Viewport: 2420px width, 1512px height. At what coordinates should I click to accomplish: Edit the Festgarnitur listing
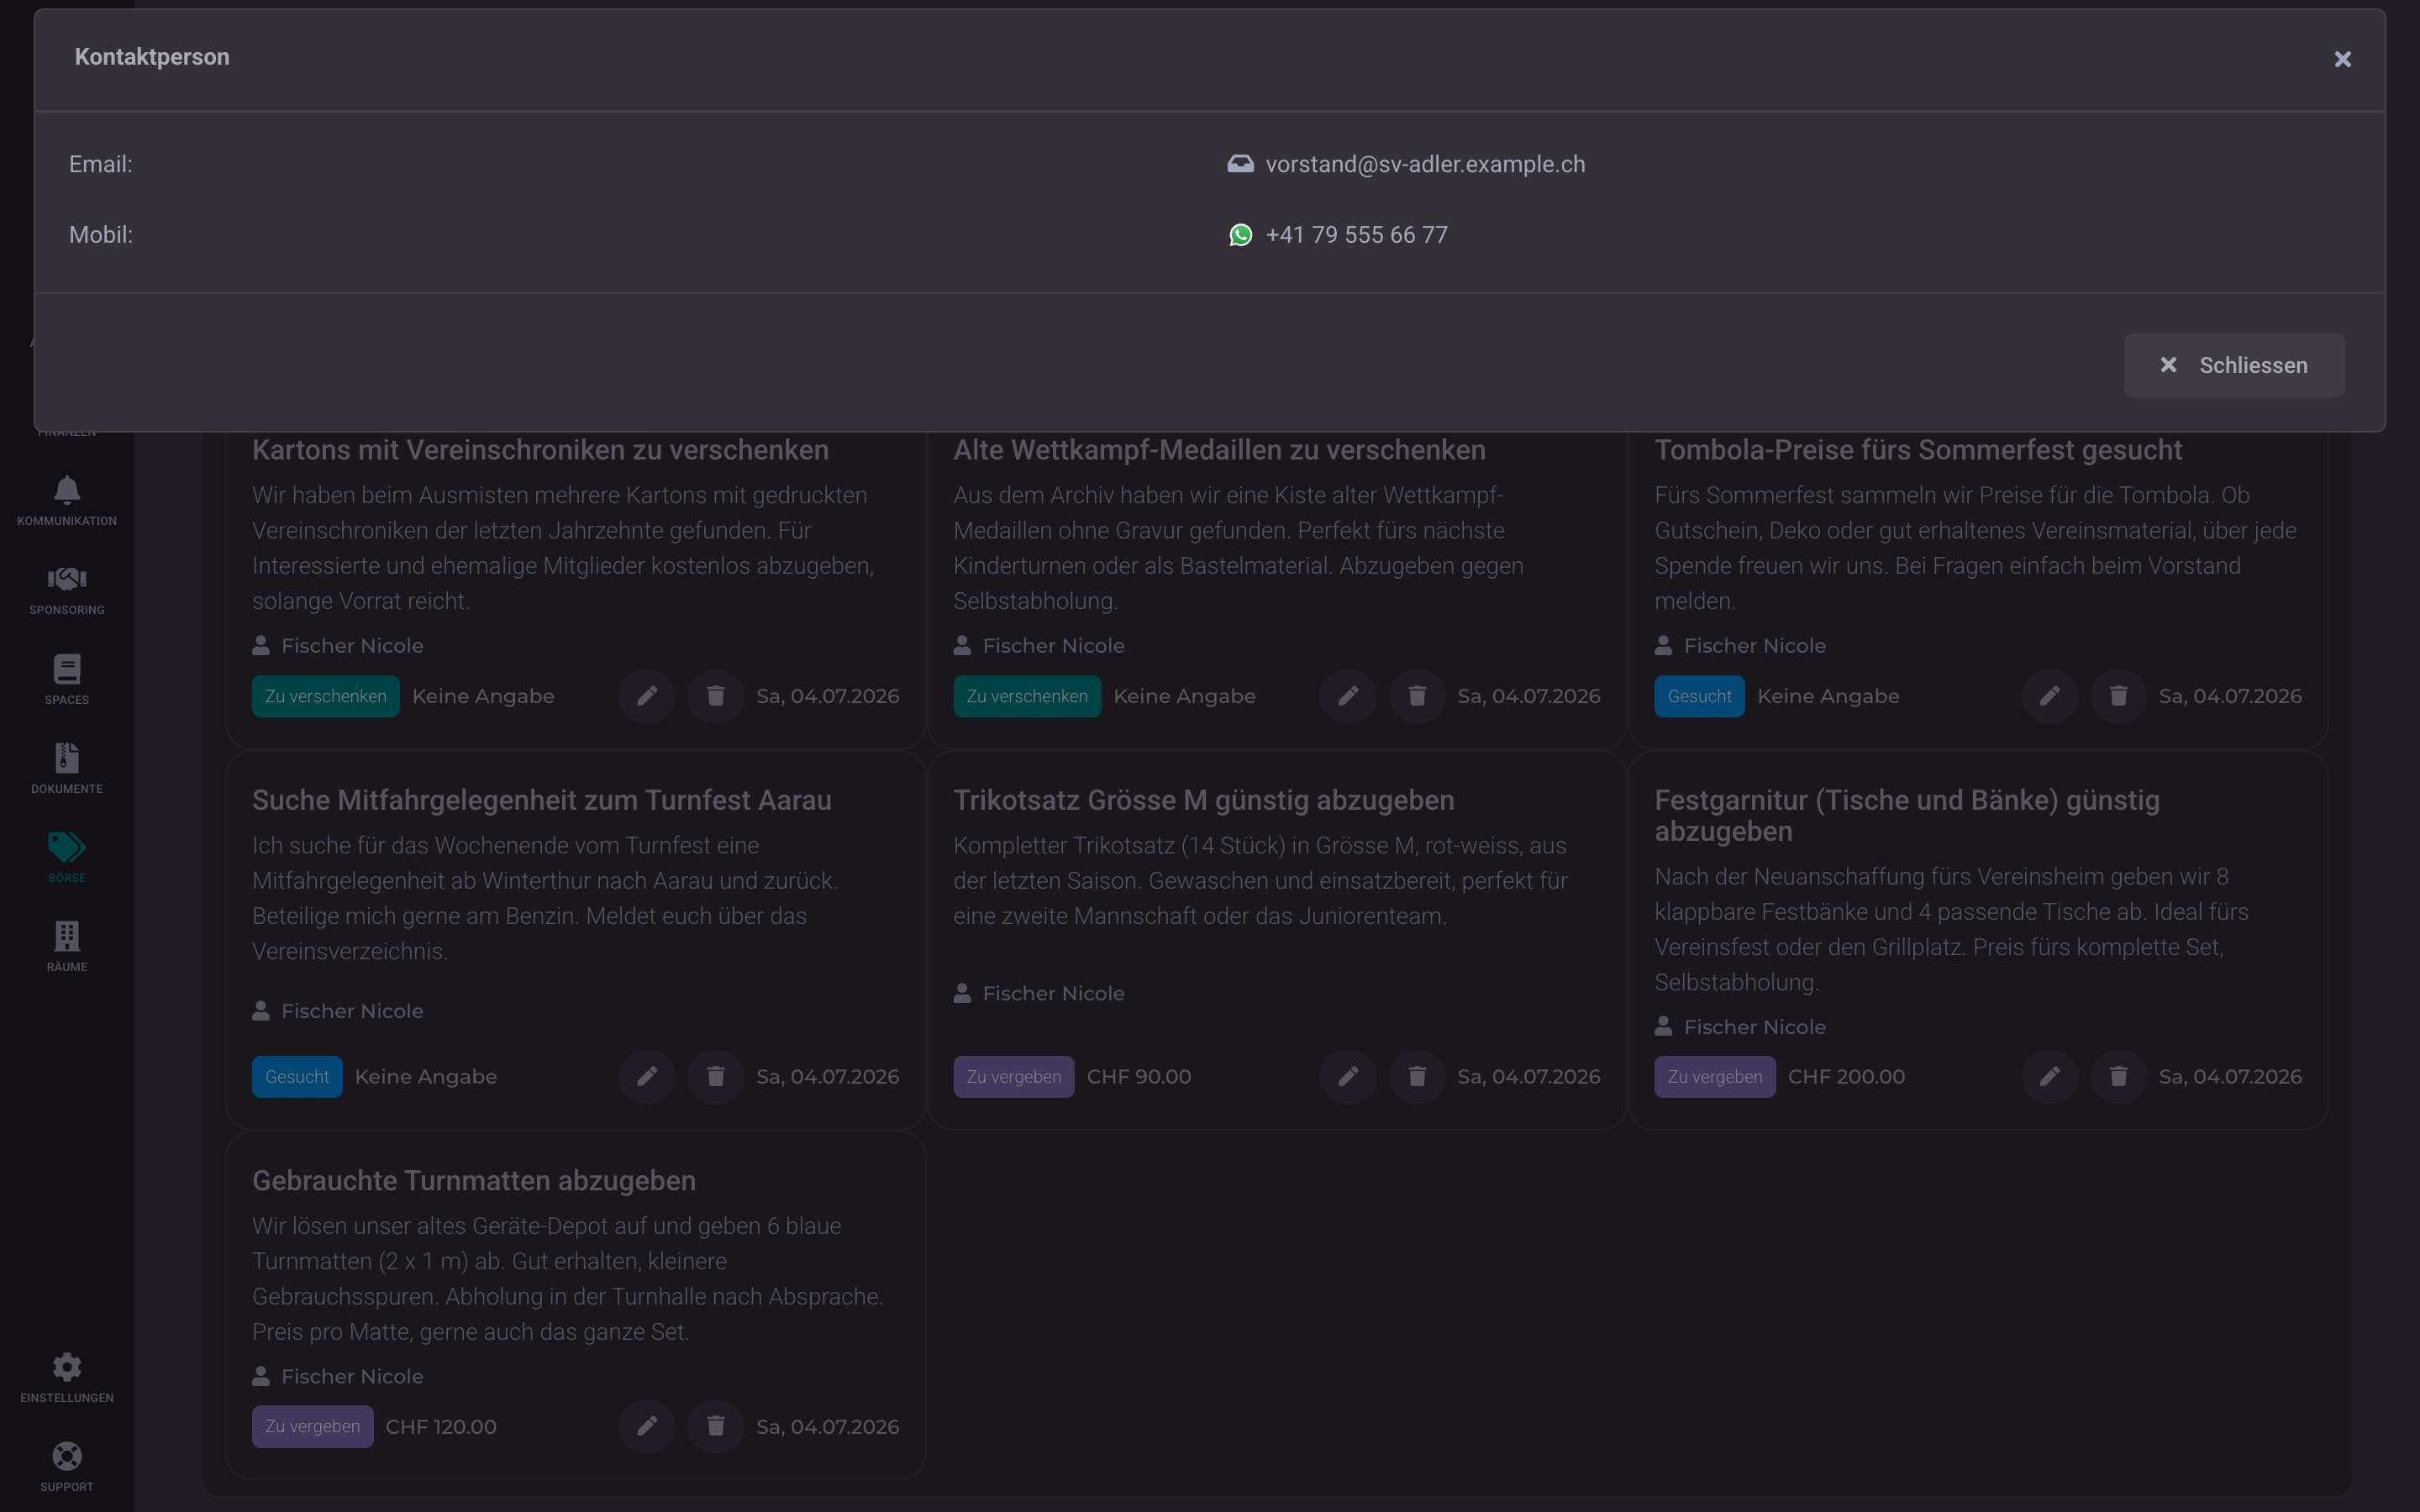tap(2050, 1077)
